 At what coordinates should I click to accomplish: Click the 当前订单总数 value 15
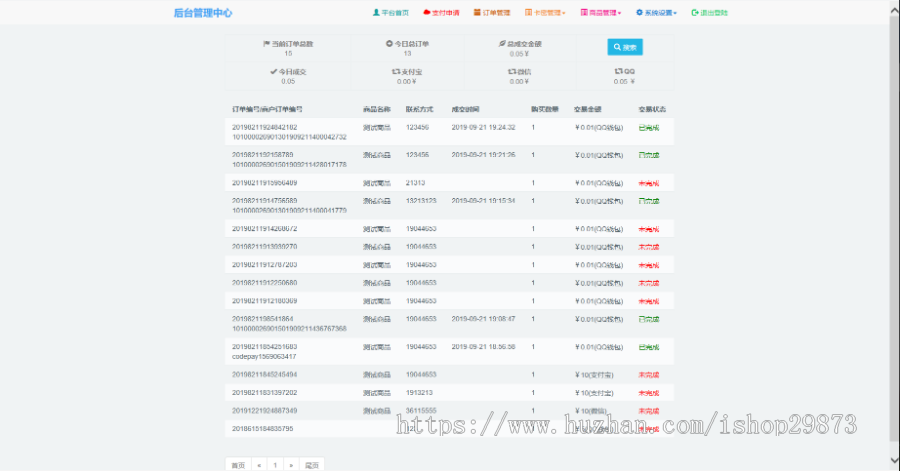tap(288, 53)
